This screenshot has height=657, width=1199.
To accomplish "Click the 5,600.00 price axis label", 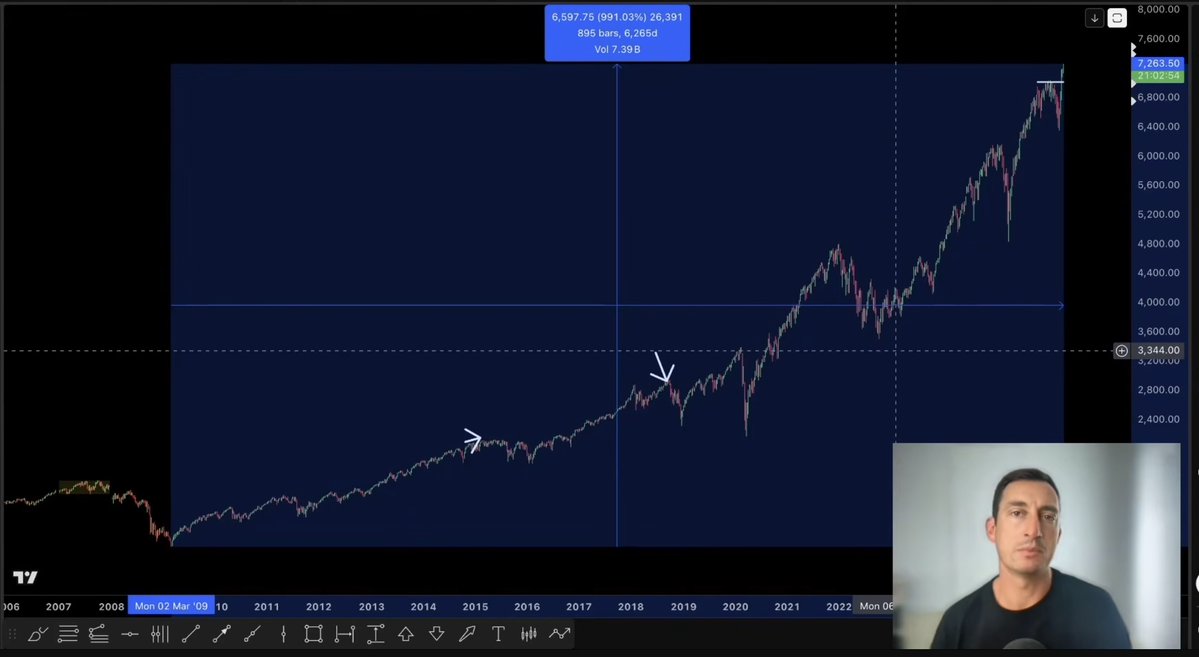I will (1158, 184).
